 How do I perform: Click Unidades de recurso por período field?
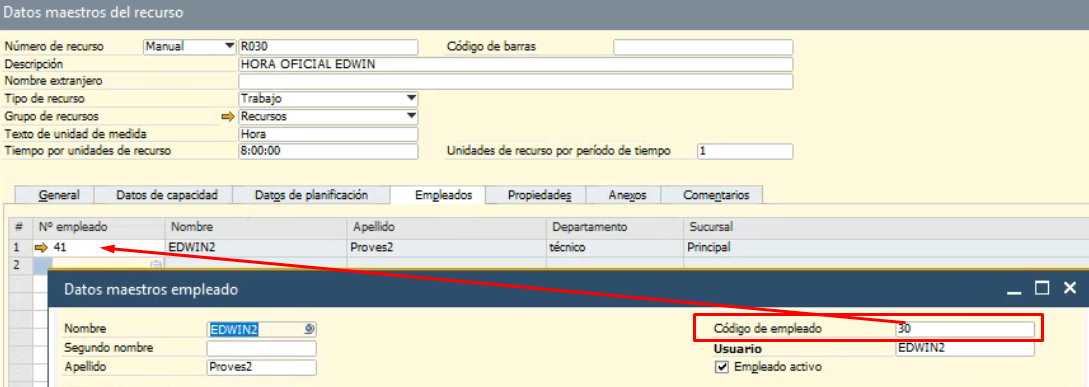[x=745, y=151]
